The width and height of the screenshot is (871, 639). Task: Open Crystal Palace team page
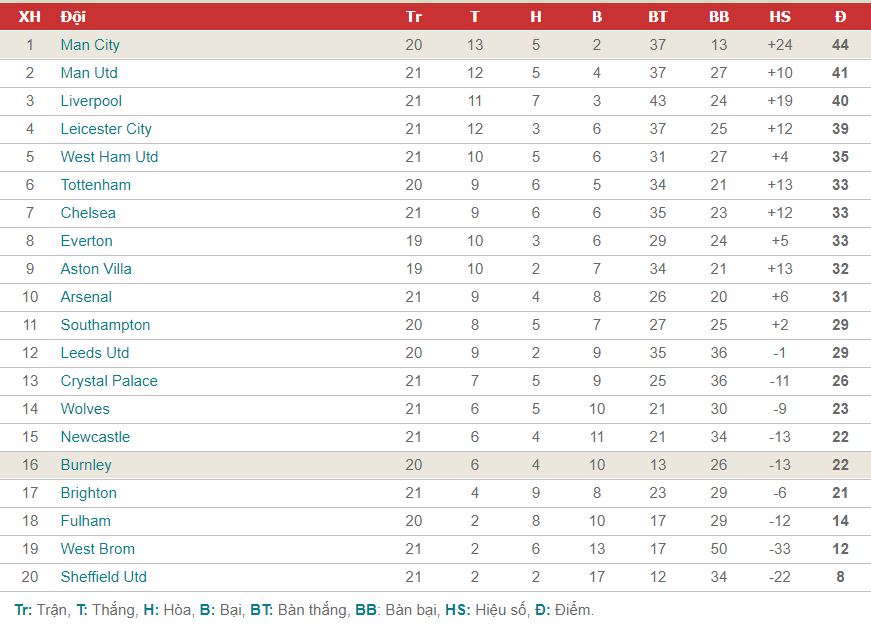[109, 381]
